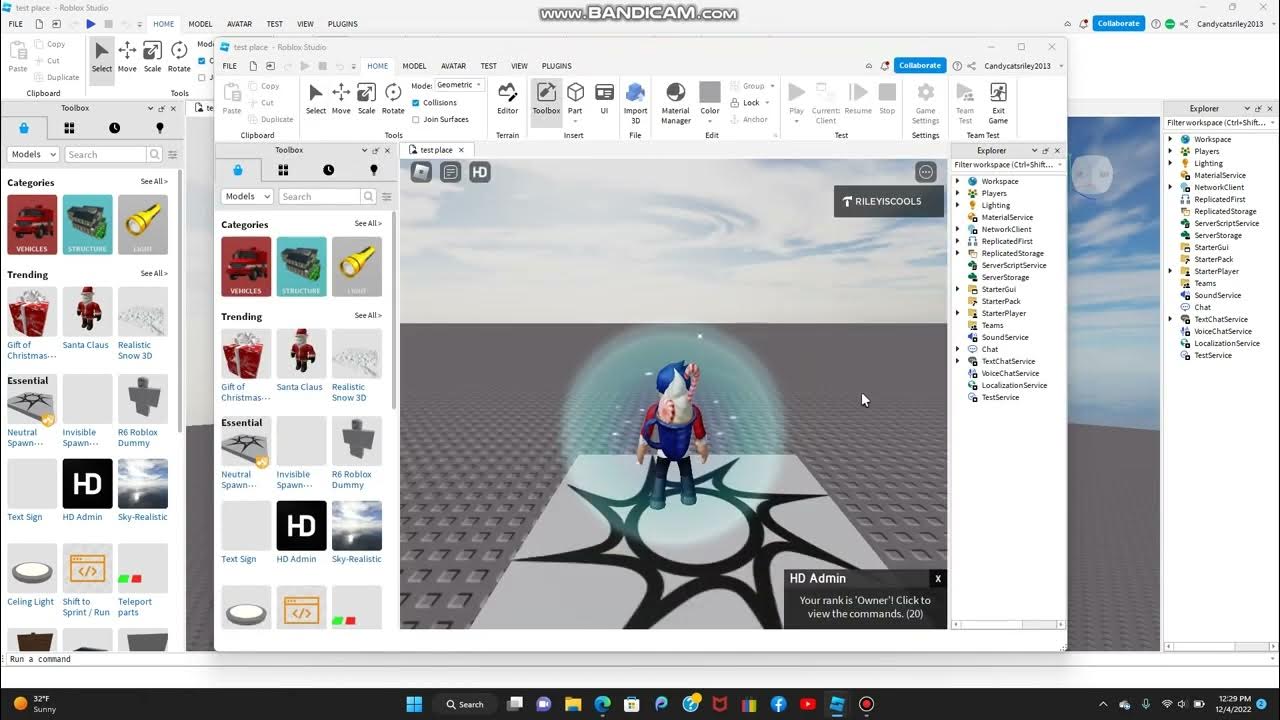Switch to Recent tab in front Toolbox
Viewport: 1280px width, 720px height.
329,170
